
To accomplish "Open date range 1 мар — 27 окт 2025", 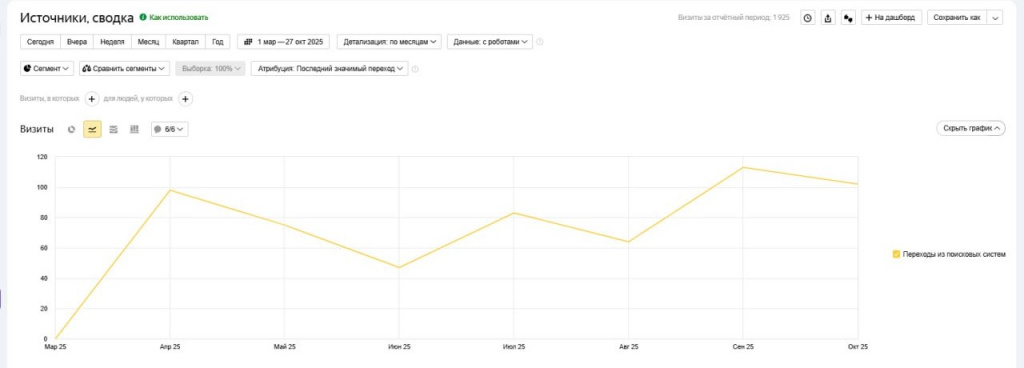I will (283, 42).
